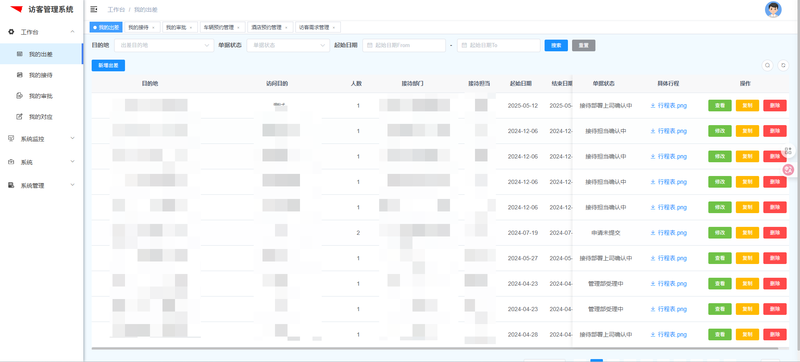Click the 起始日期To date field
The height and width of the screenshot is (362, 800).
[x=498, y=45]
